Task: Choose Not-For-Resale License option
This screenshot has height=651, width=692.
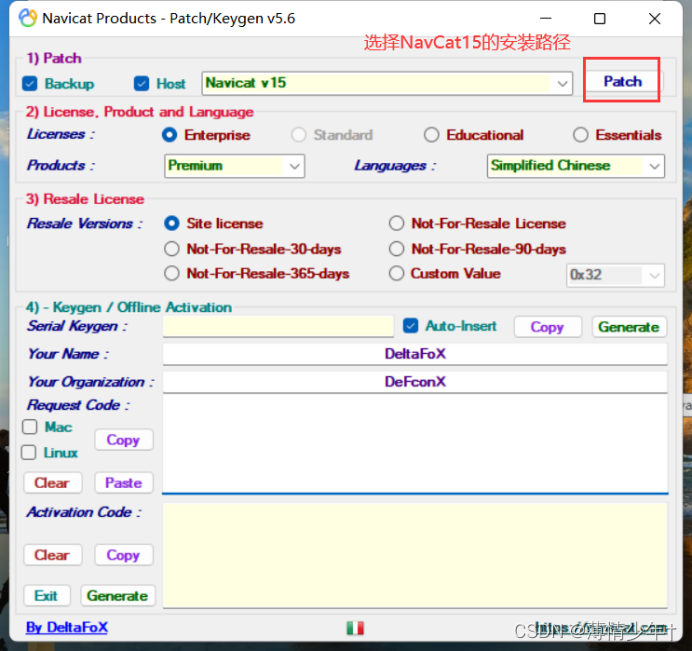Action: [396, 223]
